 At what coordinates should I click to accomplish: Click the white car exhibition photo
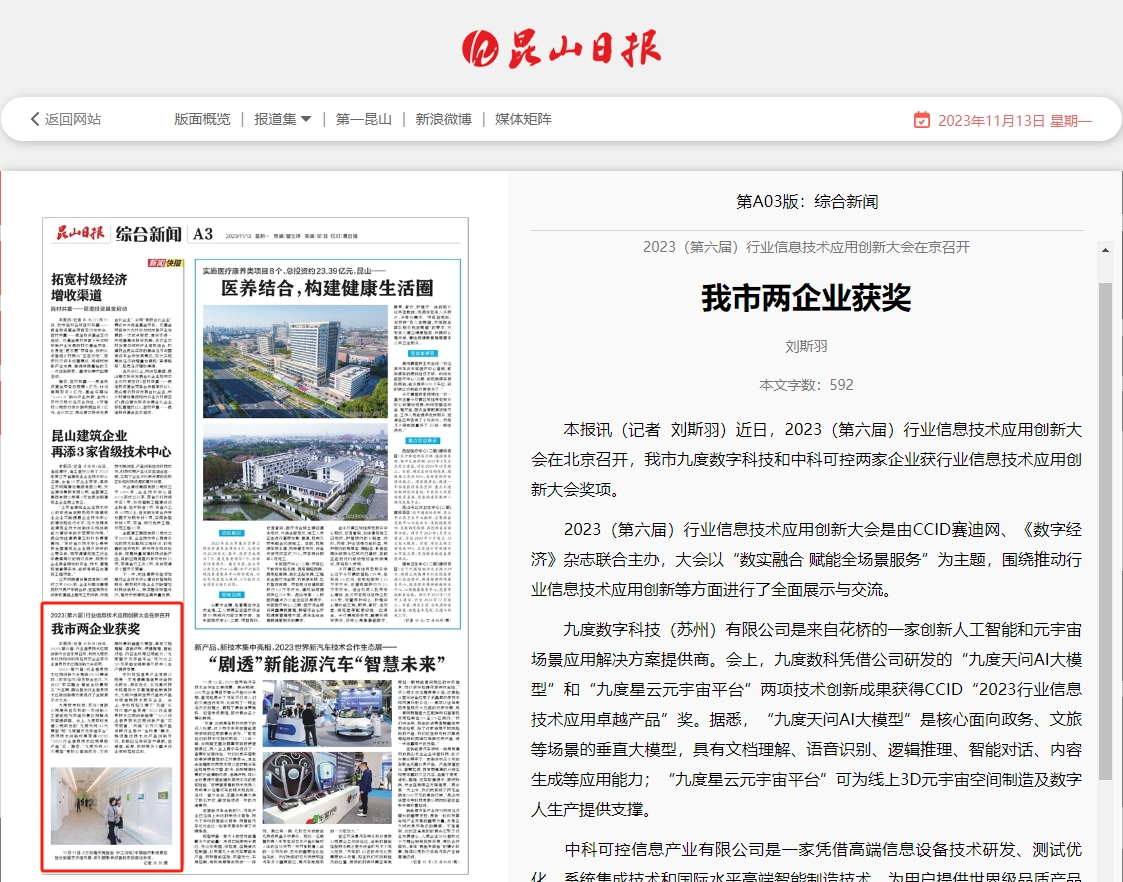pyautogui.click(x=327, y=713)
